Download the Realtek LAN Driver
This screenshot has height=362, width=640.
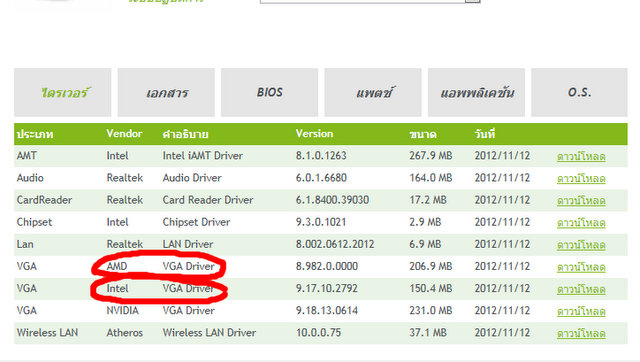click(x=581, y=245)
